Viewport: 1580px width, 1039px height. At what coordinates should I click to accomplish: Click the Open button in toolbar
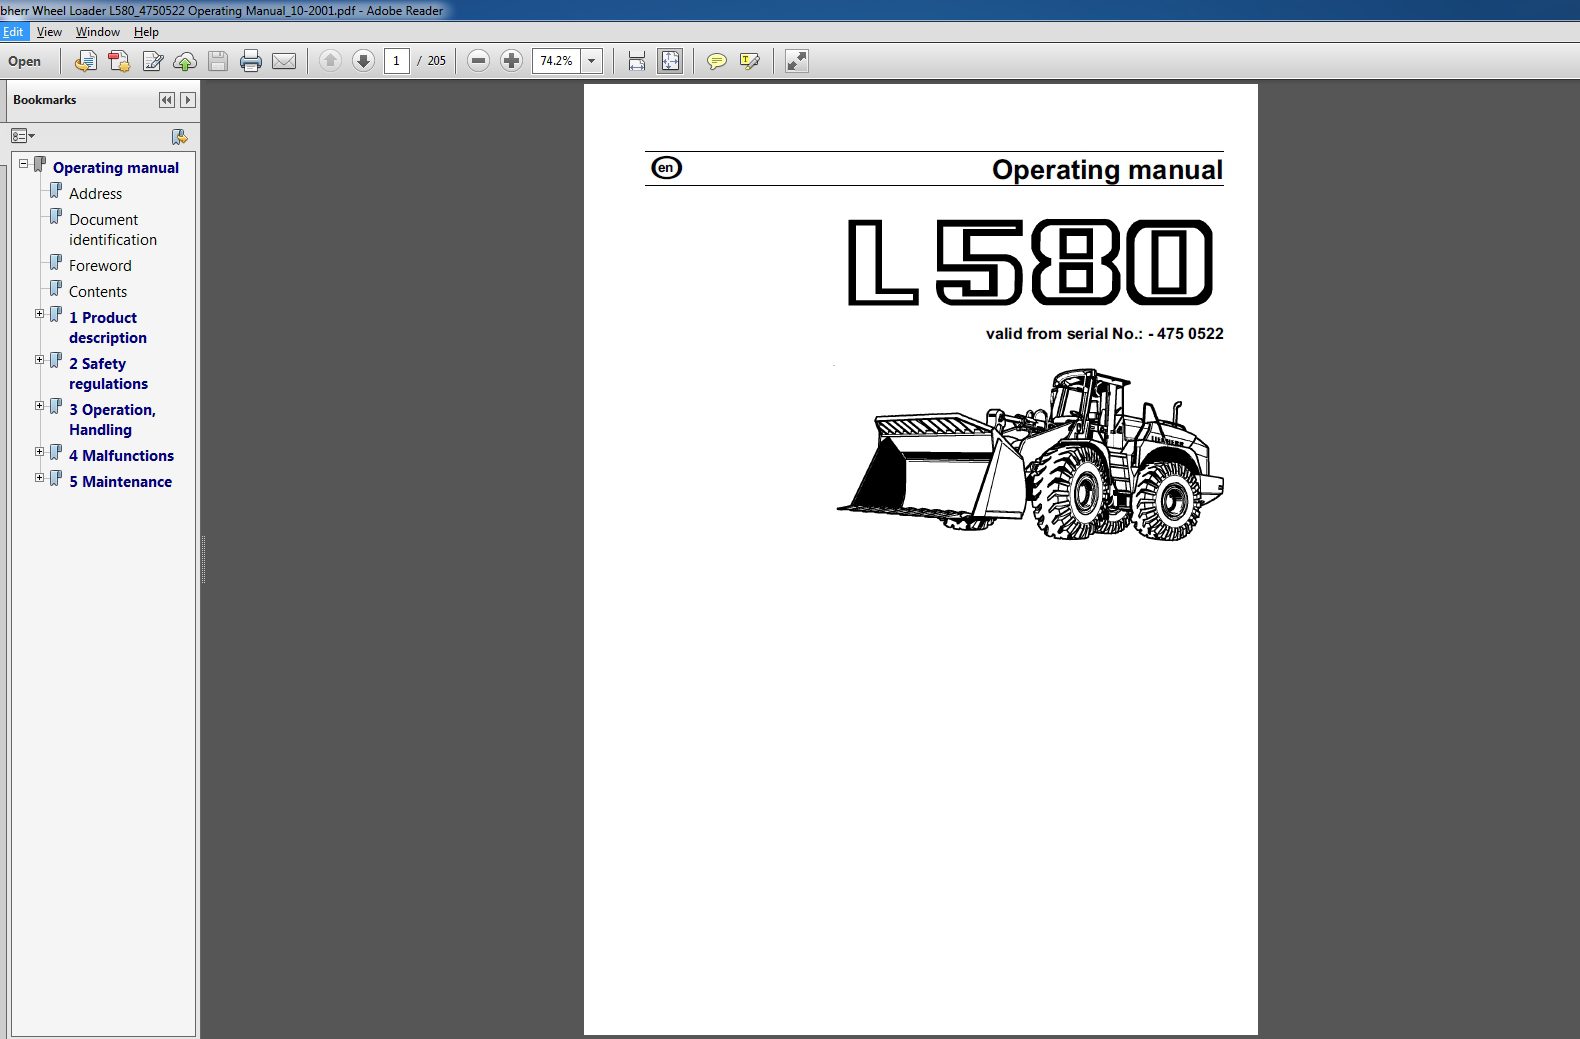coord(25,62)
